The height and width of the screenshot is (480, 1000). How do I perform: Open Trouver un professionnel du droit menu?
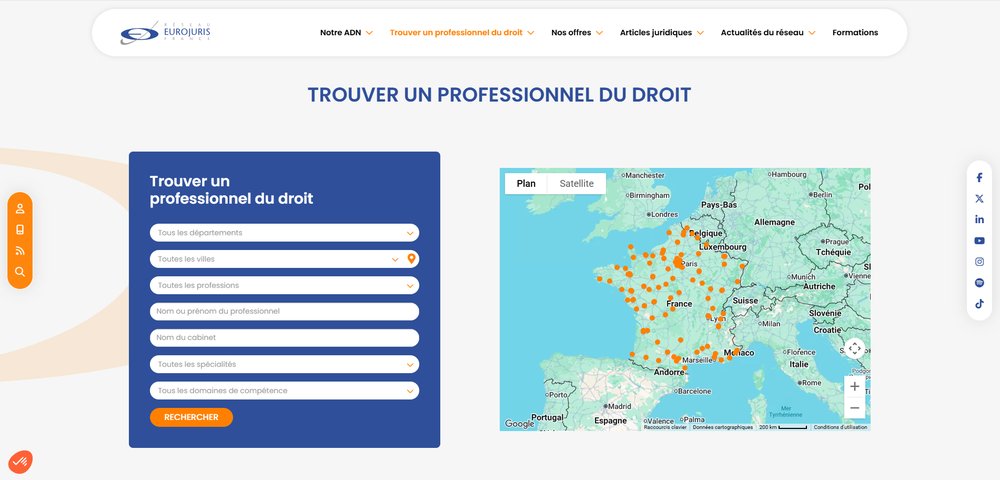click(x=462, y=33)
